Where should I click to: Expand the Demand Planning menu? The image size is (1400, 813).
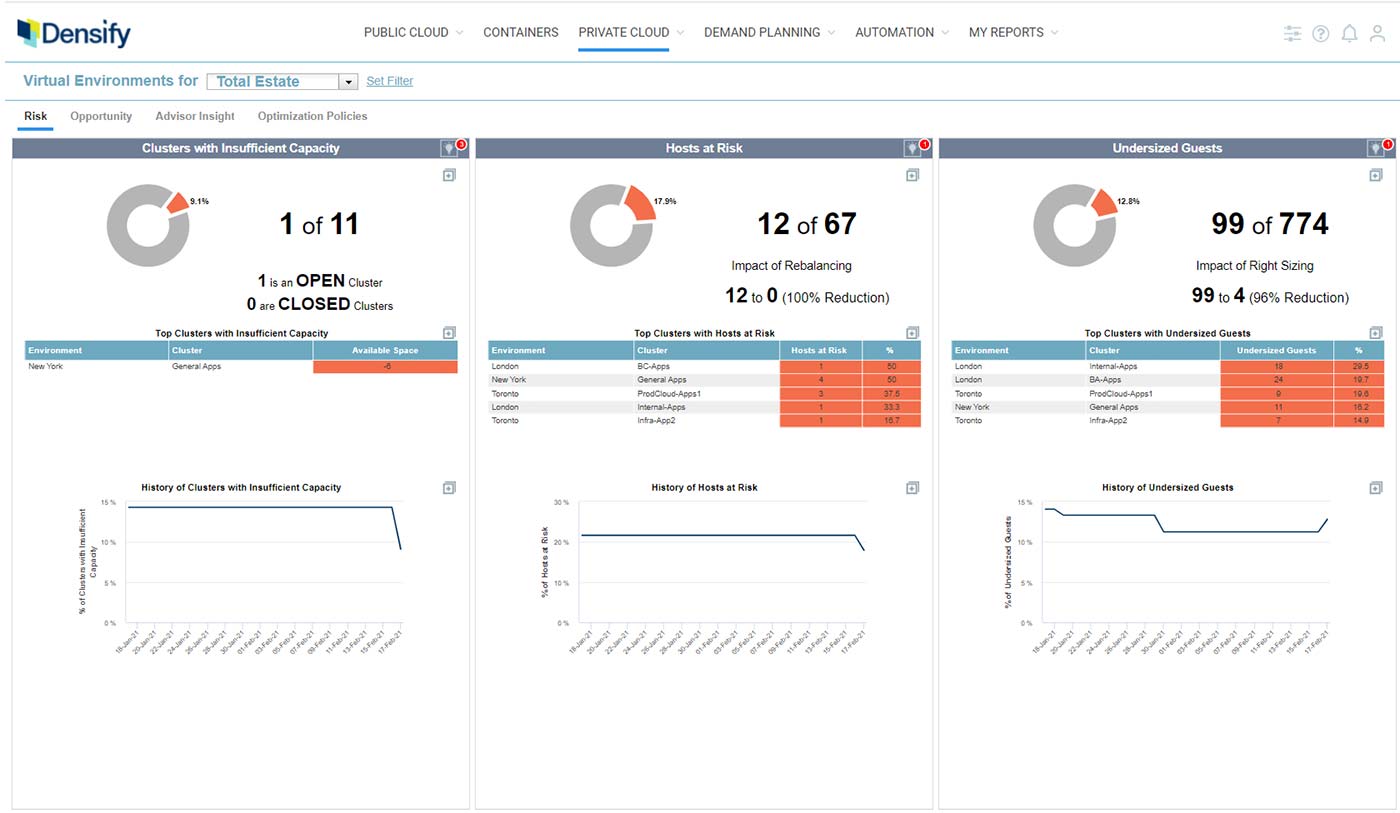(x=769, y=32)
